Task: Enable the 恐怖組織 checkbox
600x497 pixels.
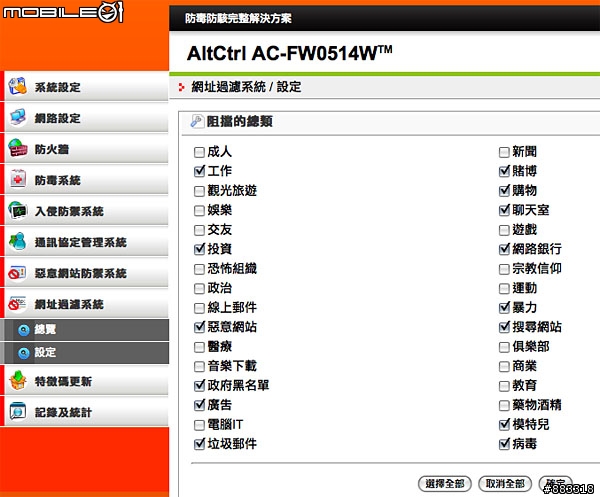Action: 199,269
